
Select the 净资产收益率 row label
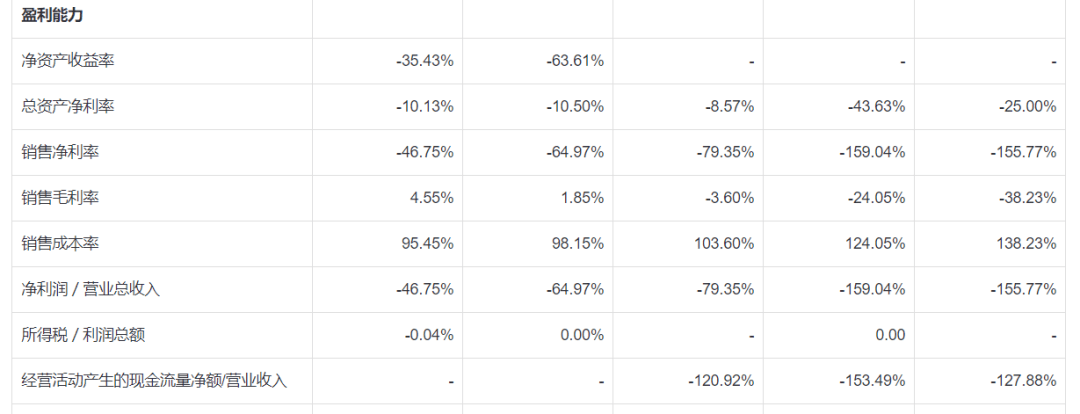[x=68, y=61]
